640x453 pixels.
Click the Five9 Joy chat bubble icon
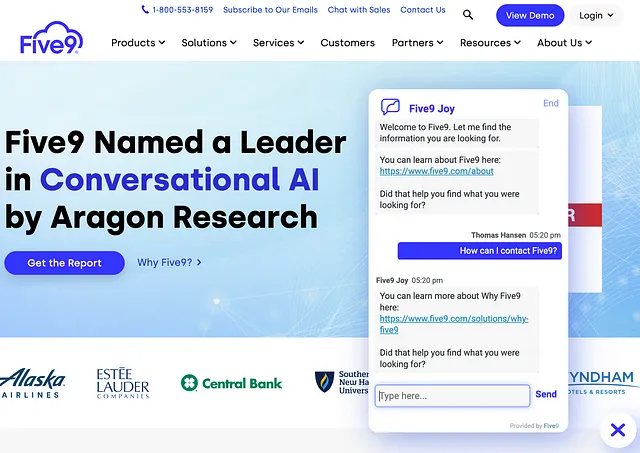[x=390, y=107]
